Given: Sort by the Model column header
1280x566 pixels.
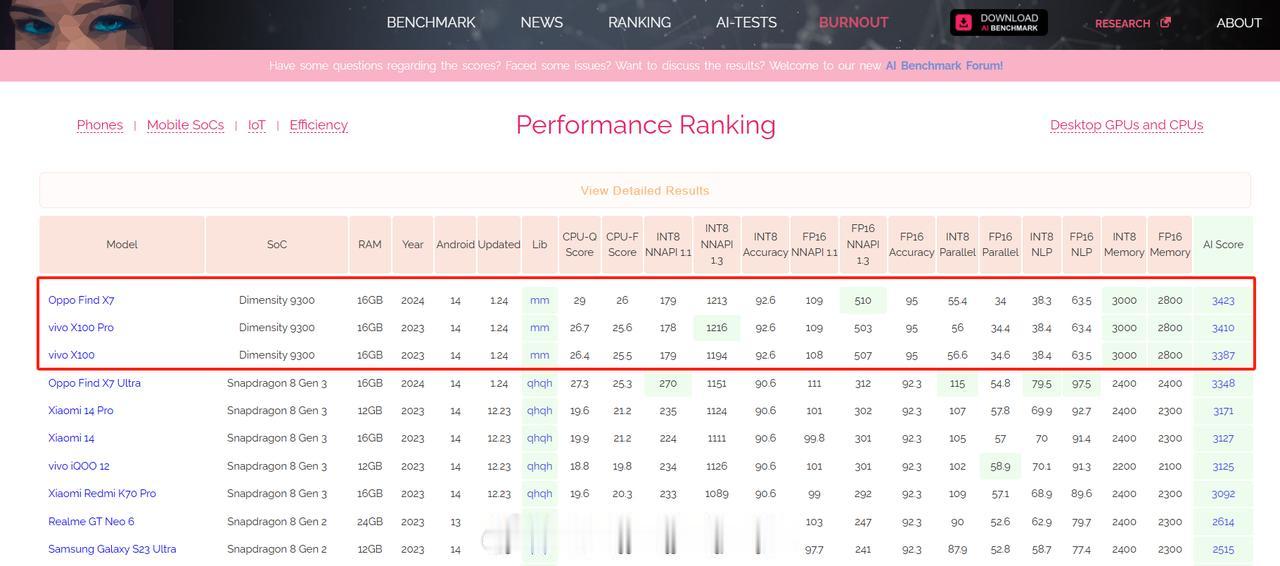Looking at the screenshot, I should (x=122, y=244).
